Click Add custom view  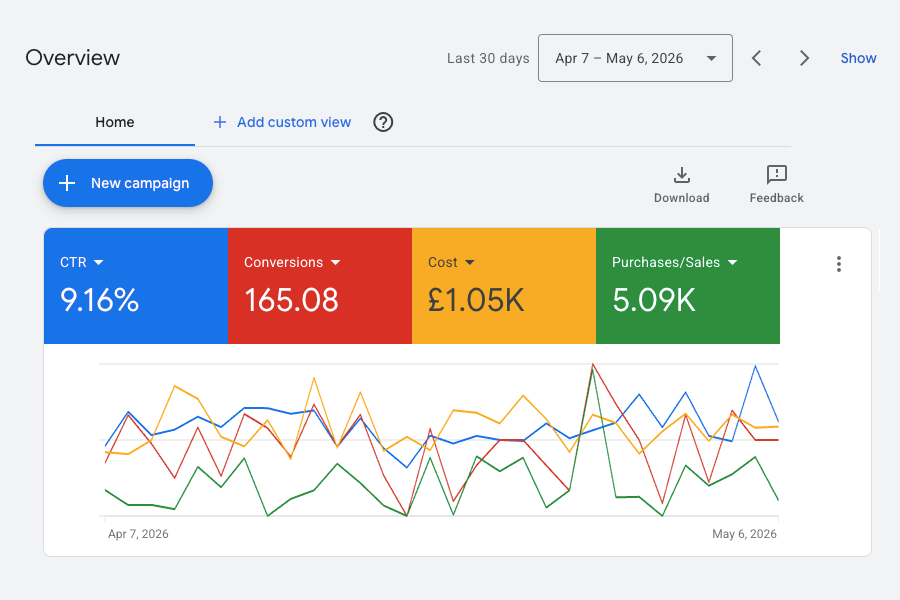tap(282, 122)
